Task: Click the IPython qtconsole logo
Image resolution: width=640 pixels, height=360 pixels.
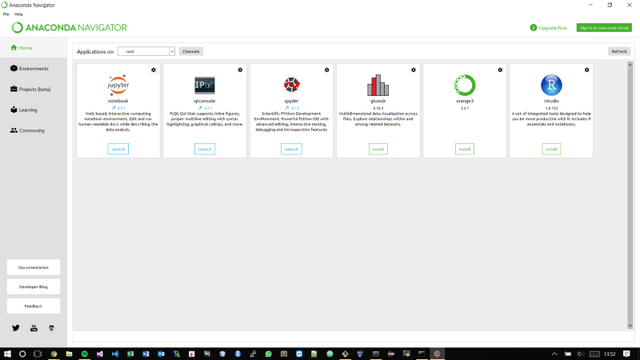Action: [204, 85]
